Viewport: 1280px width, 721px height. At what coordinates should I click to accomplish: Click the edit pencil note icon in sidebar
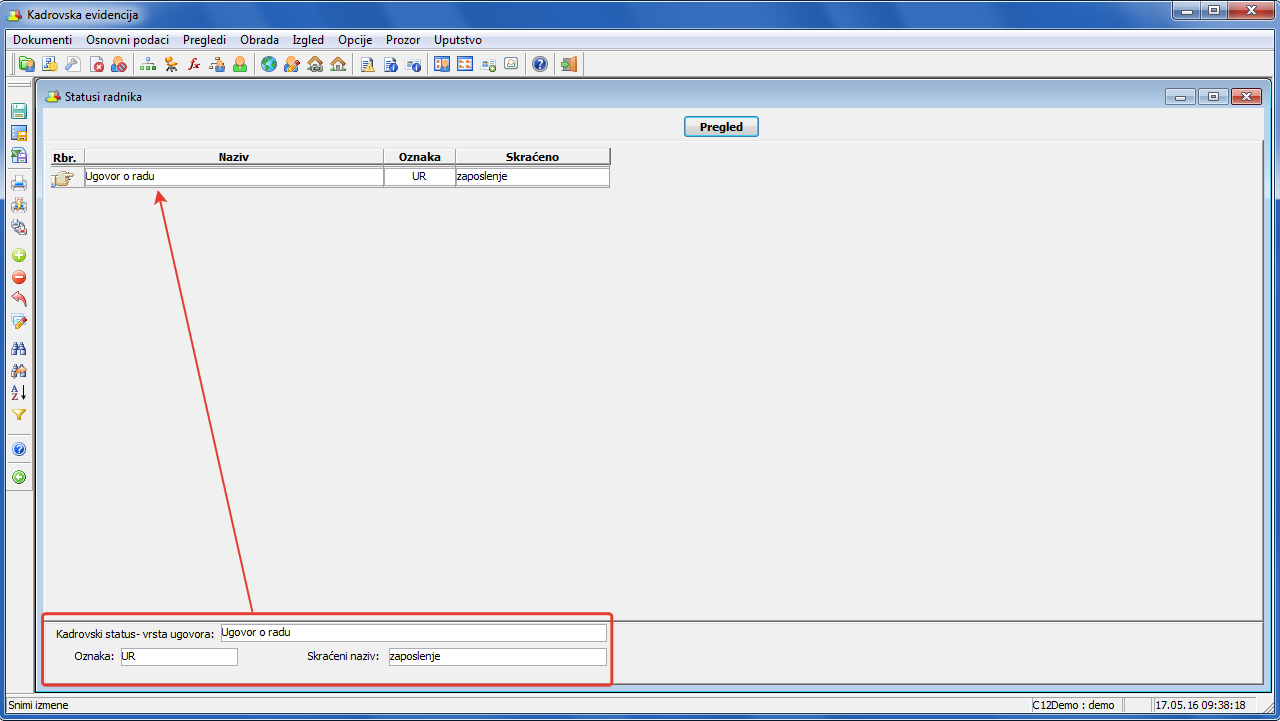point(18,322)
